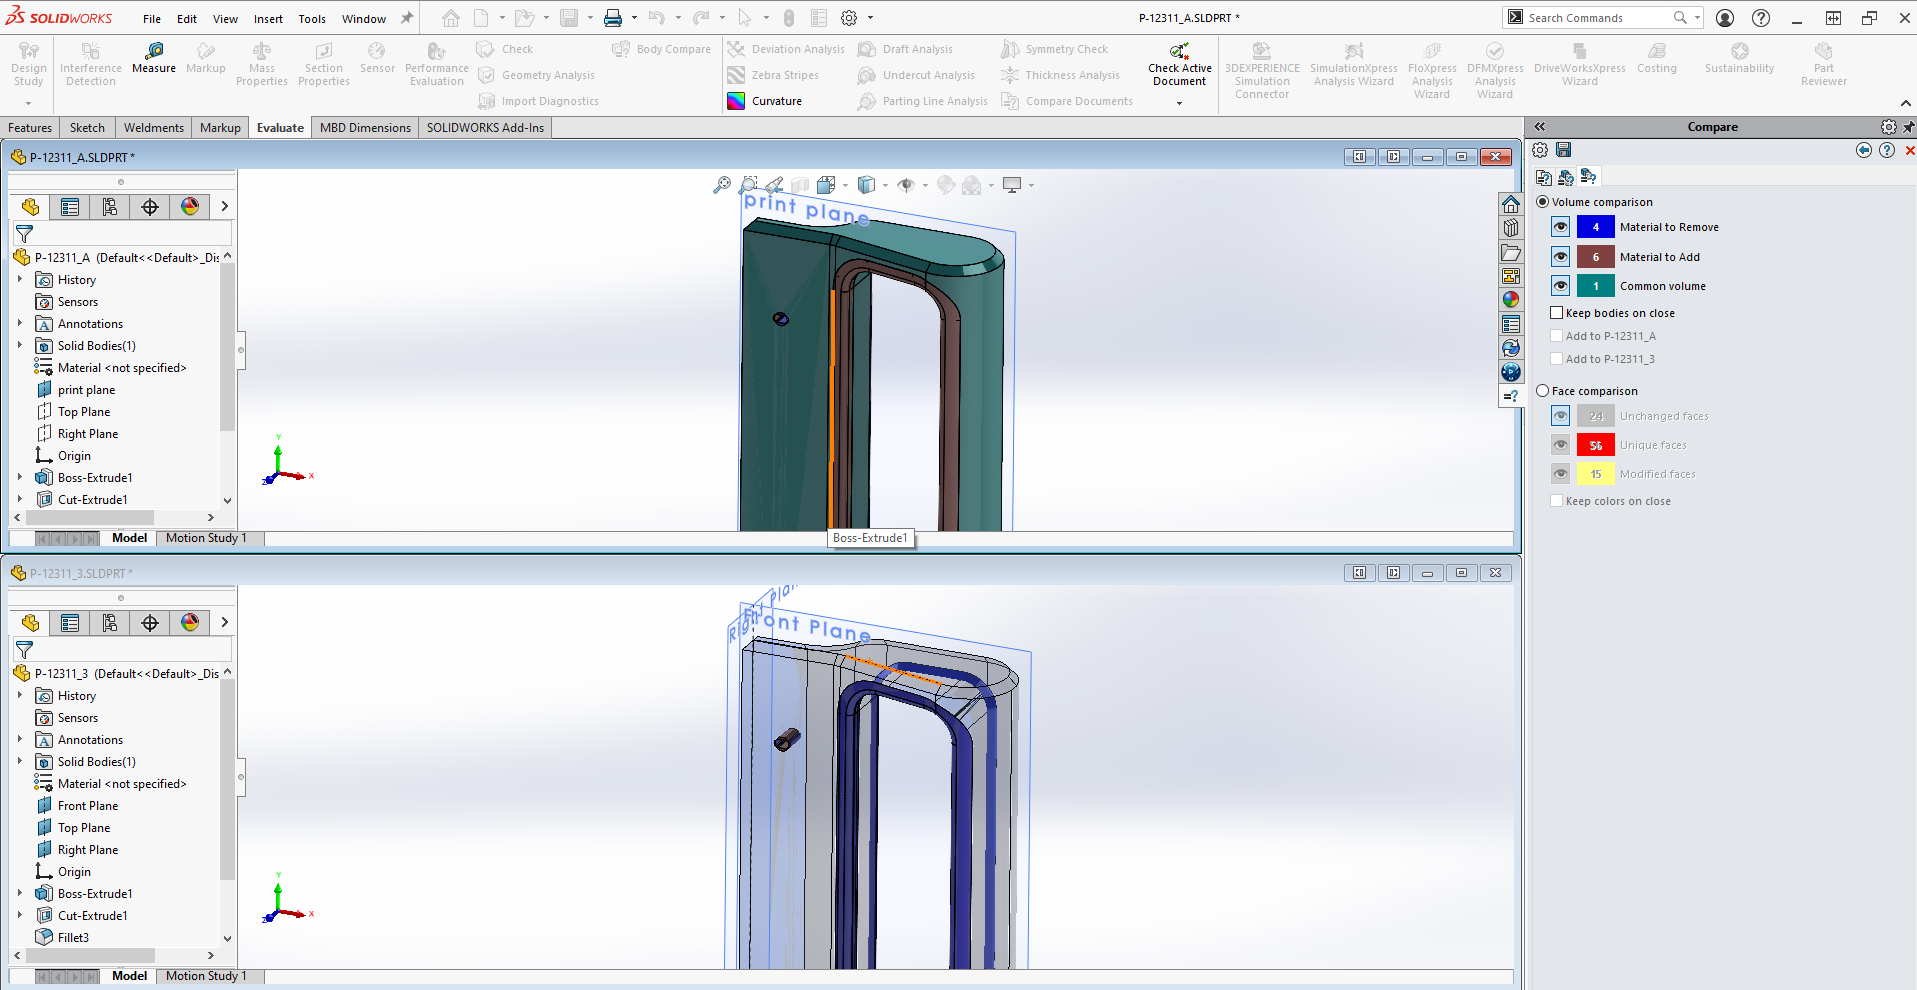
Task: Open Options gear icon in top toolbar
Action: click(x=849, y=18)
